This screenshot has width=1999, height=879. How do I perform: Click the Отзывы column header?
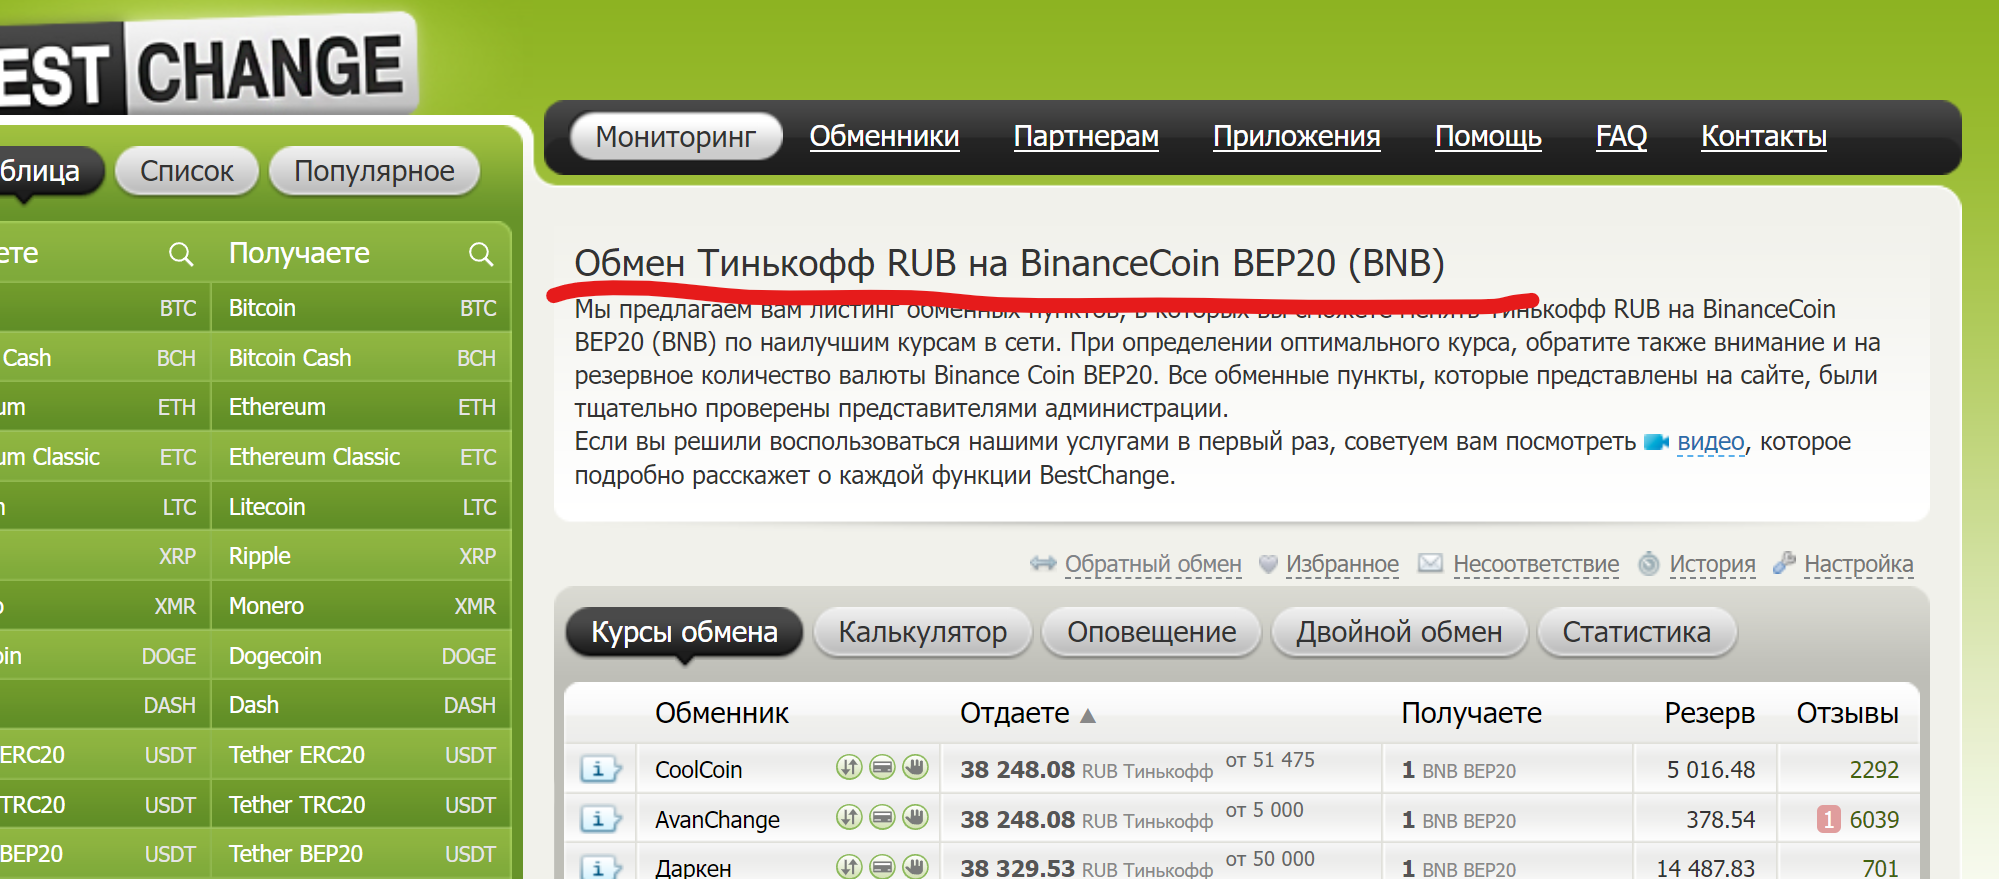tap(1847, 713)
